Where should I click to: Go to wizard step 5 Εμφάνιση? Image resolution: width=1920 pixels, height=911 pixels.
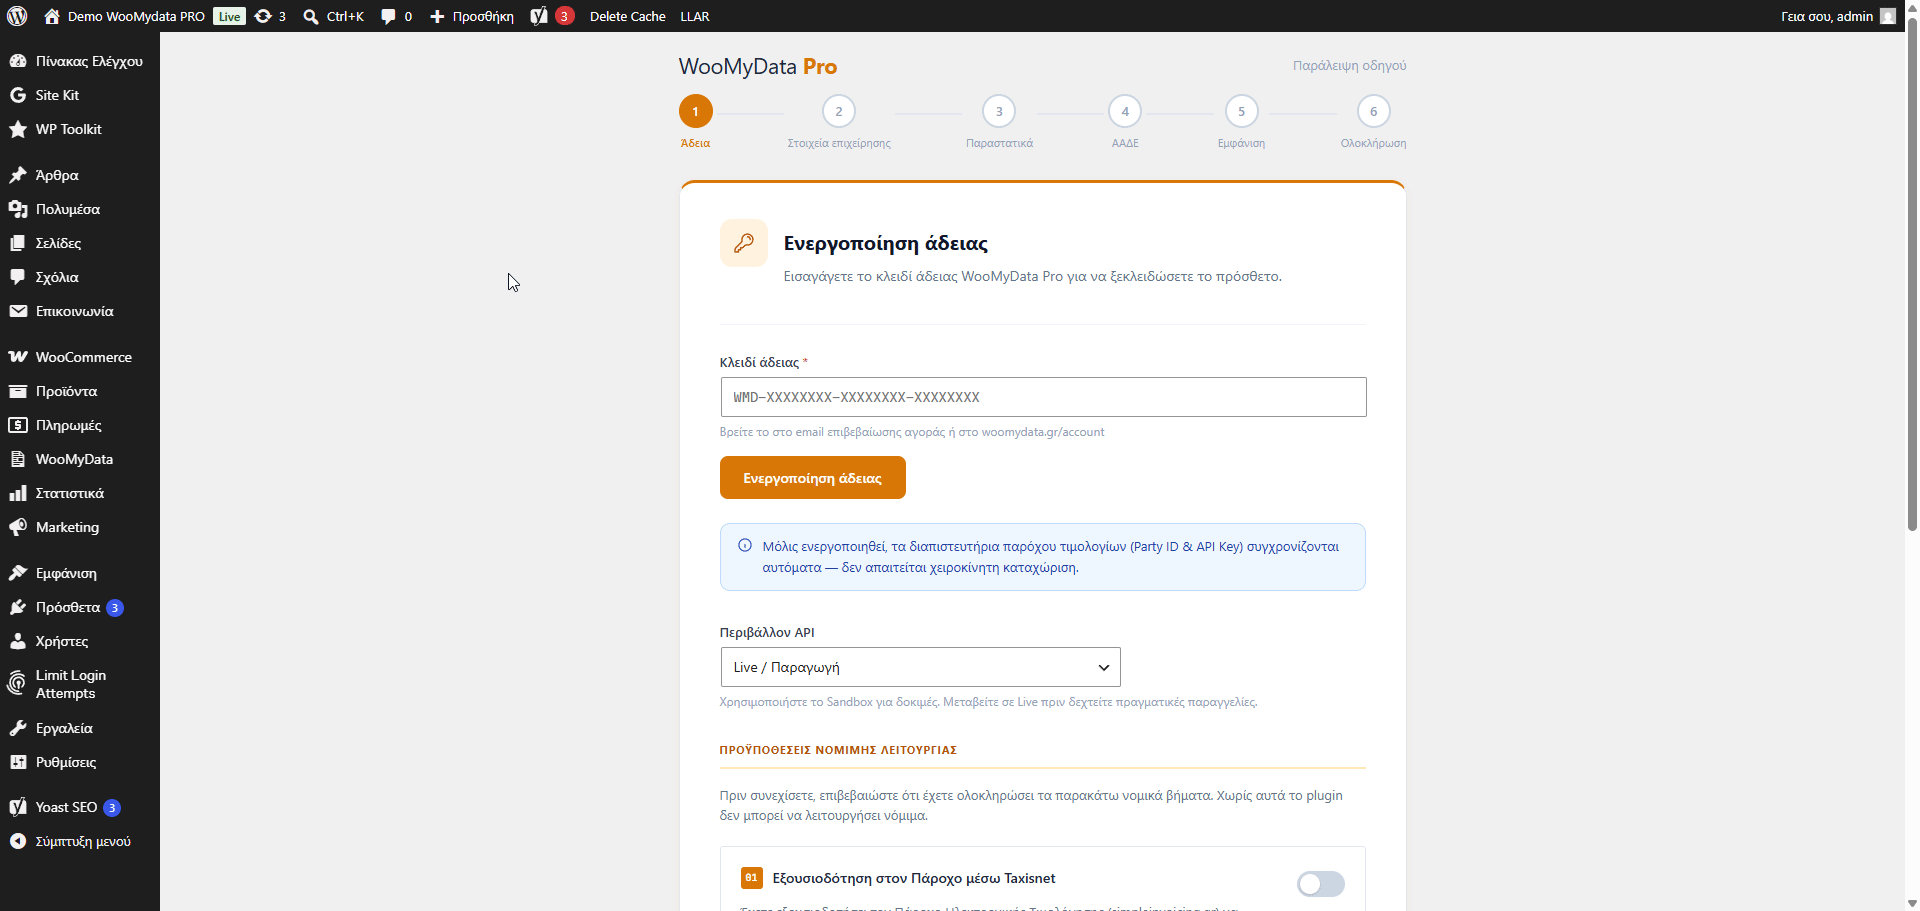coord(1242,111)
